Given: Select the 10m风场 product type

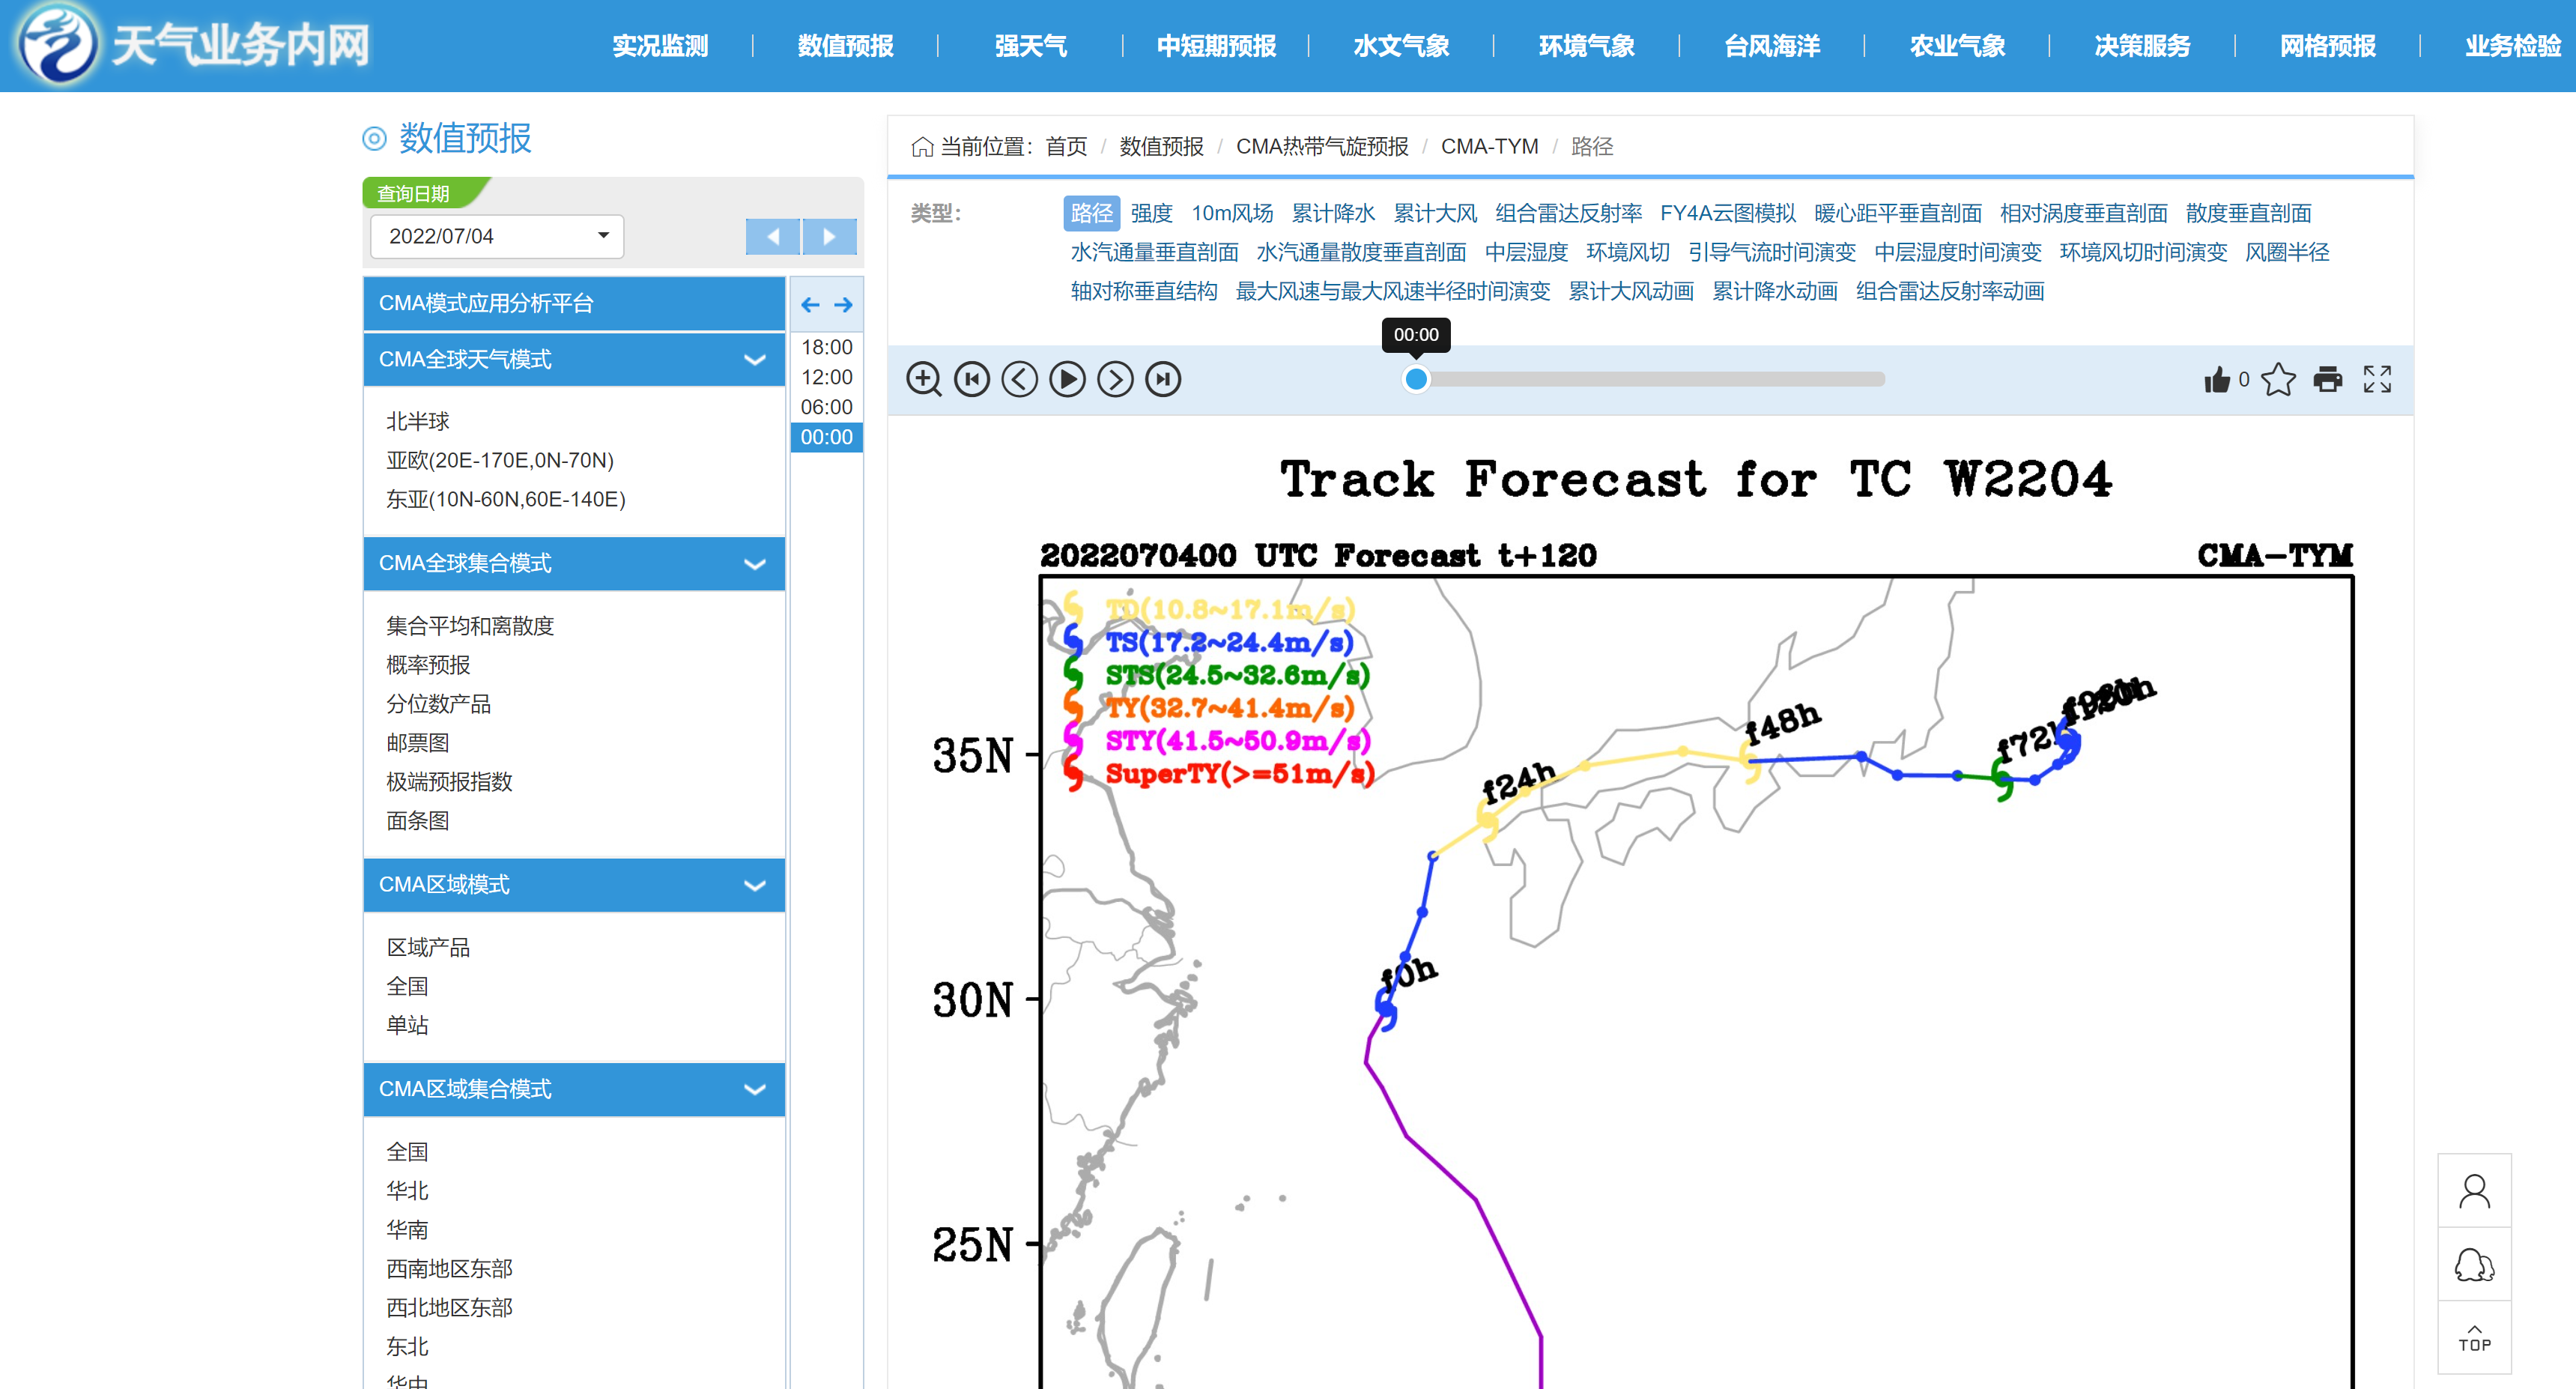Looking at the screenshot, I should click(1232, 213).
